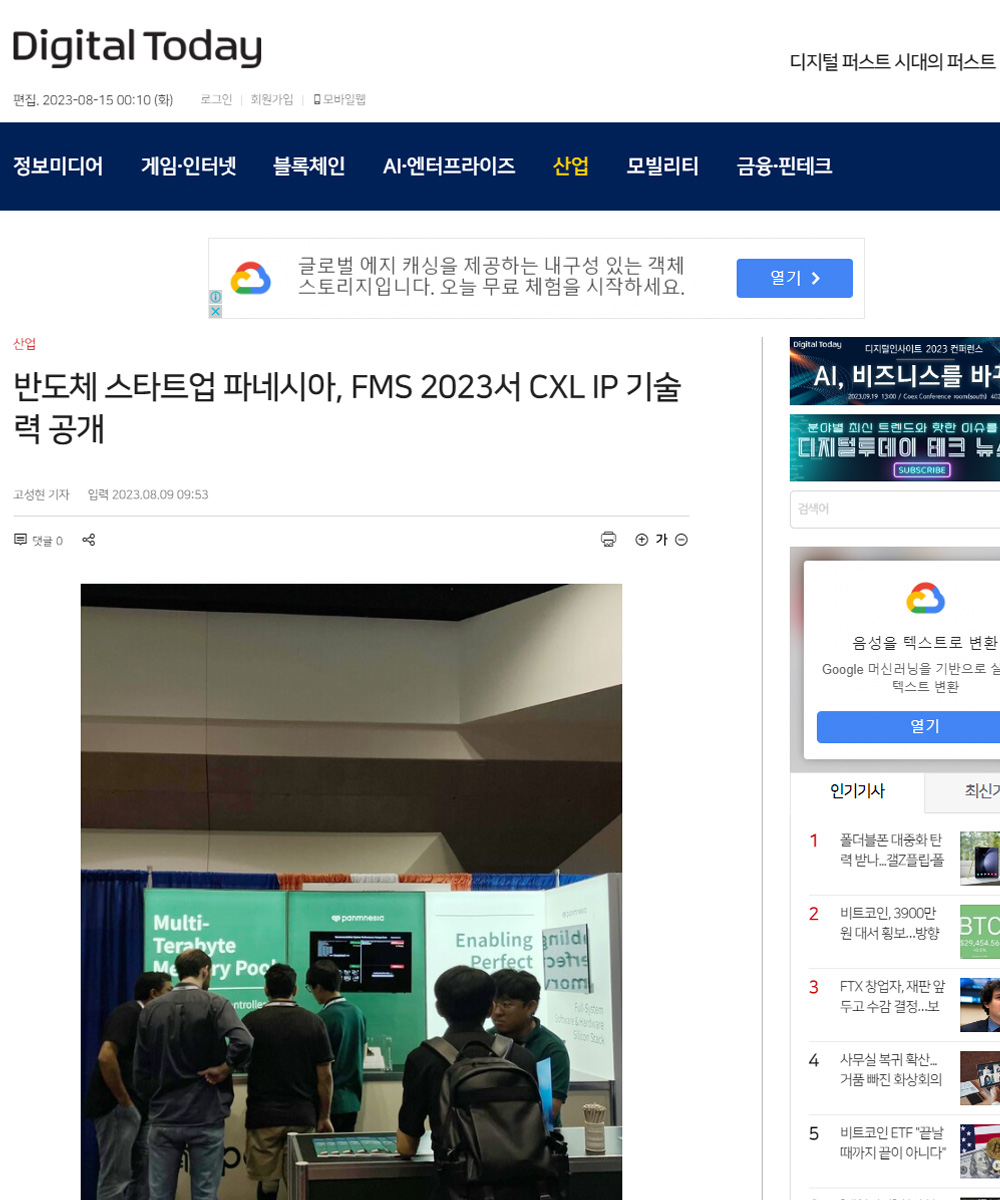Select the 산업 menu item

(571, 166)
